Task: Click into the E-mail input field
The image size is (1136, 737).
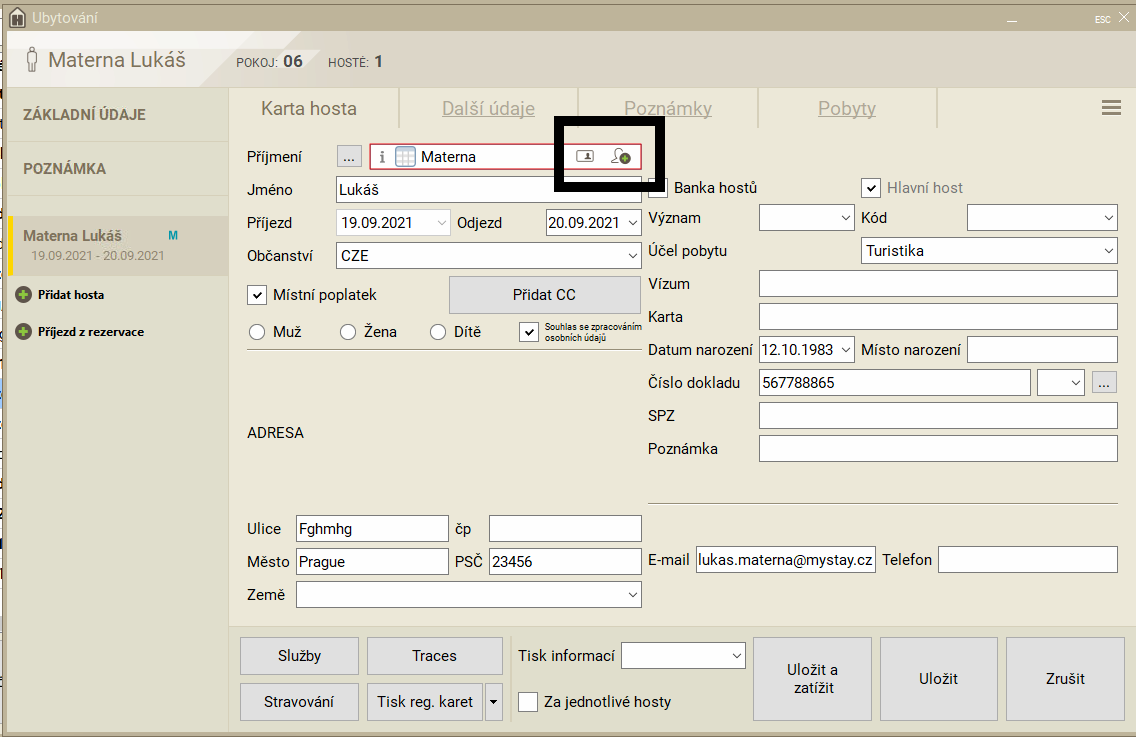Action: click(785, 560)
